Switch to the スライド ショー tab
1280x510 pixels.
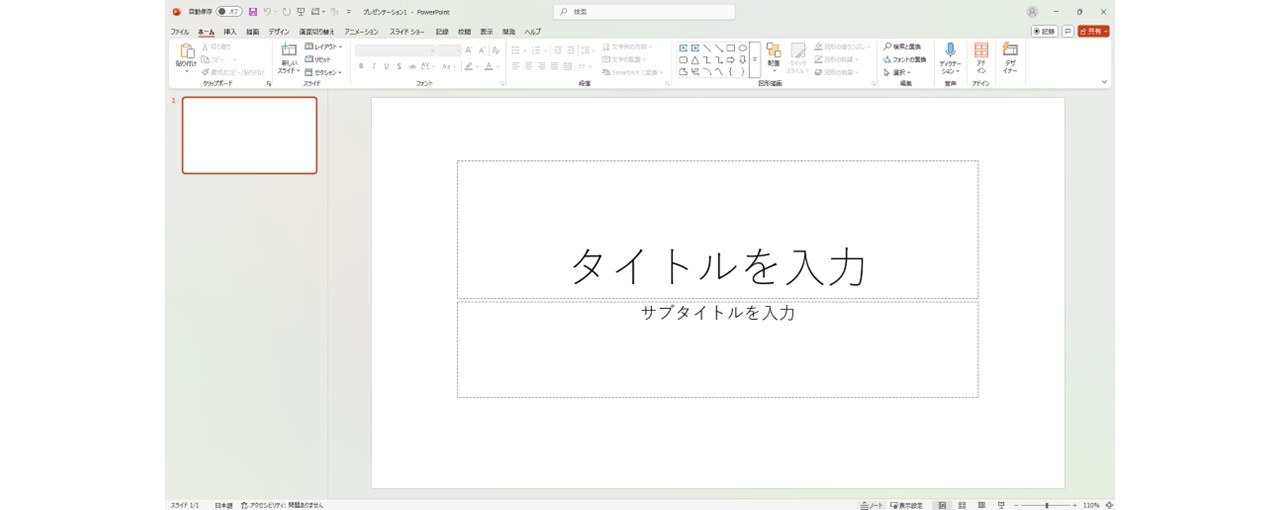pos(407,32)
